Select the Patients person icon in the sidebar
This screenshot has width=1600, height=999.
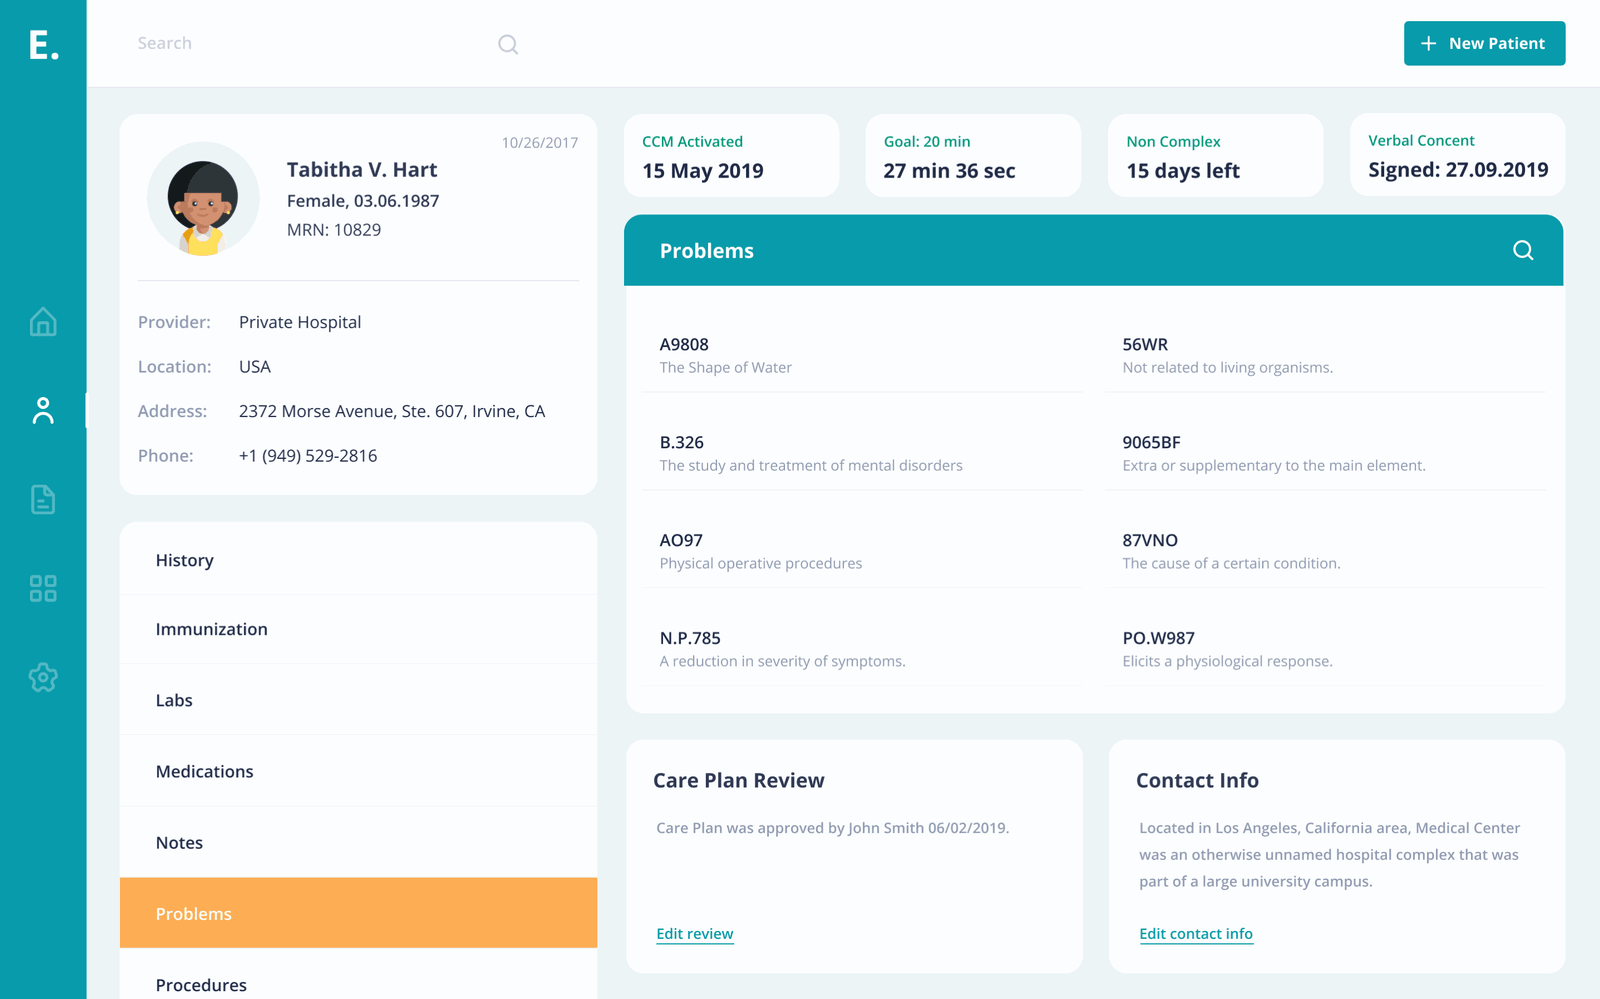click(43, 411)
